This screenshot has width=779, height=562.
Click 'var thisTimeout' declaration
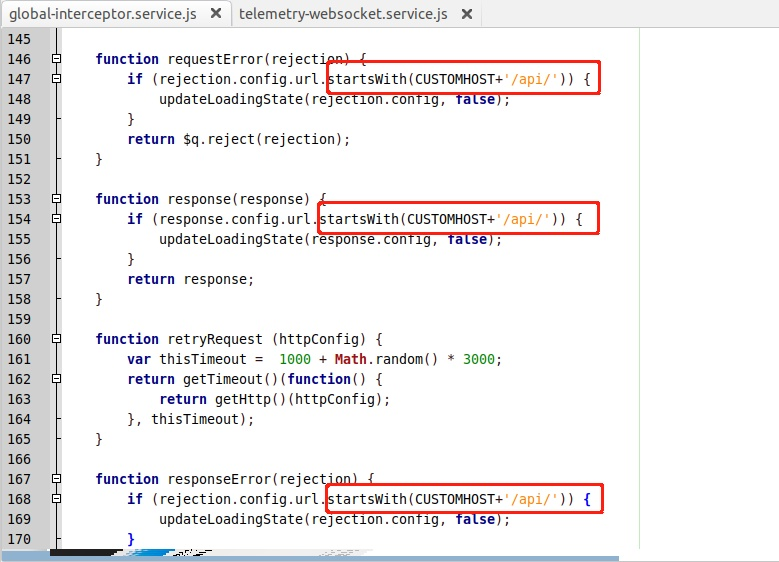click(187, 359)
